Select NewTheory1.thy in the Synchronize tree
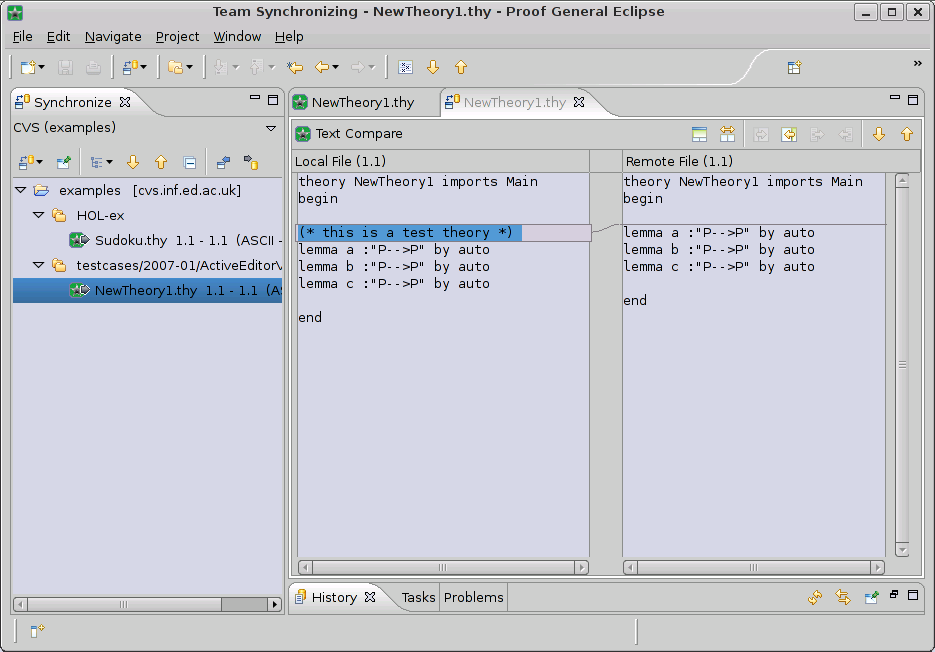 [147, 291]
